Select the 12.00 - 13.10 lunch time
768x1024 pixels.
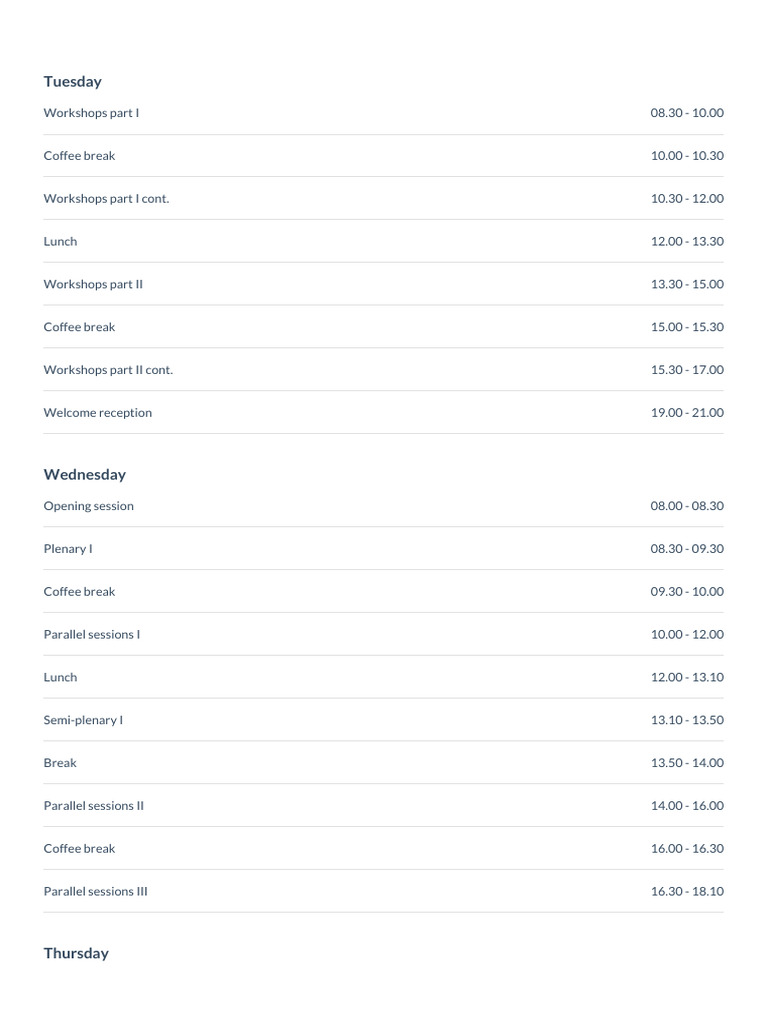[687, 677]
